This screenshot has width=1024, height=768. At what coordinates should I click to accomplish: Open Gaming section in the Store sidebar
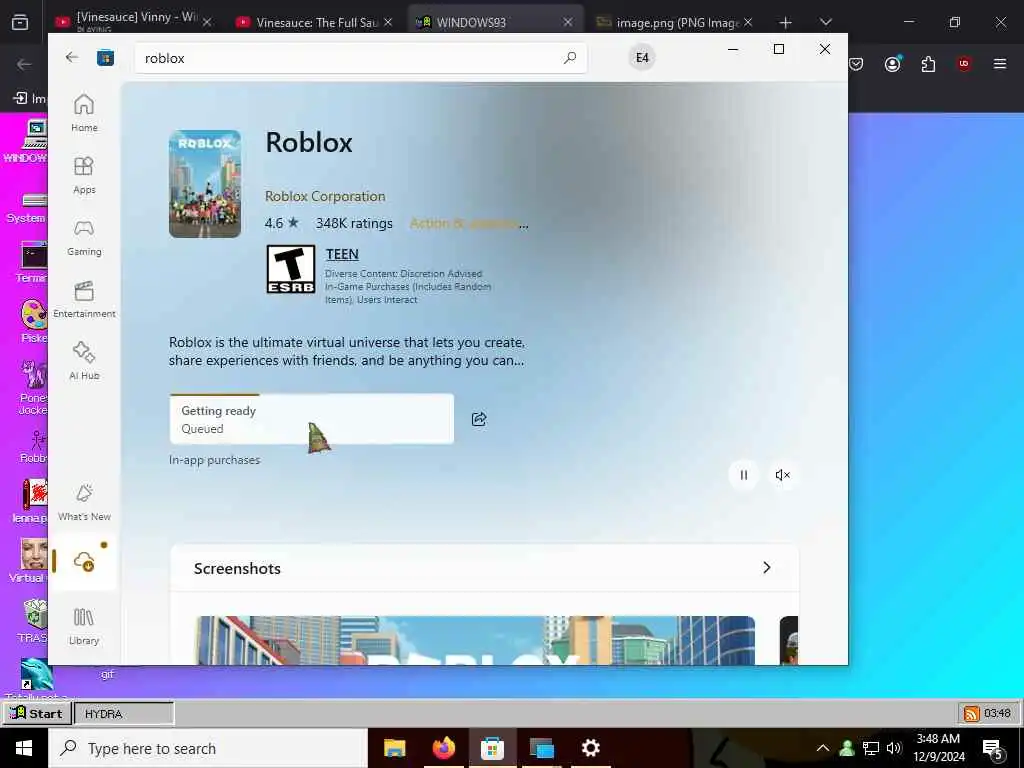click(x=84, y=237)
